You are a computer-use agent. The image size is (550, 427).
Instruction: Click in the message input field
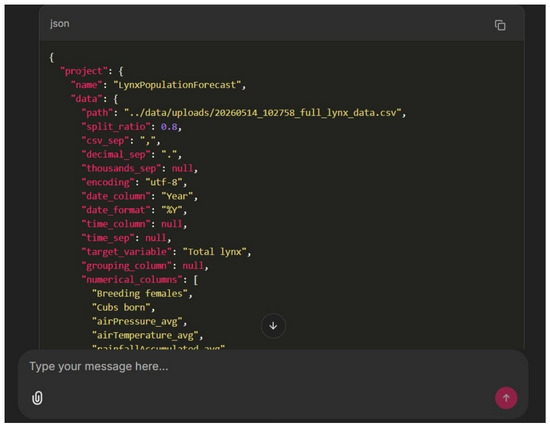point(273,367)
